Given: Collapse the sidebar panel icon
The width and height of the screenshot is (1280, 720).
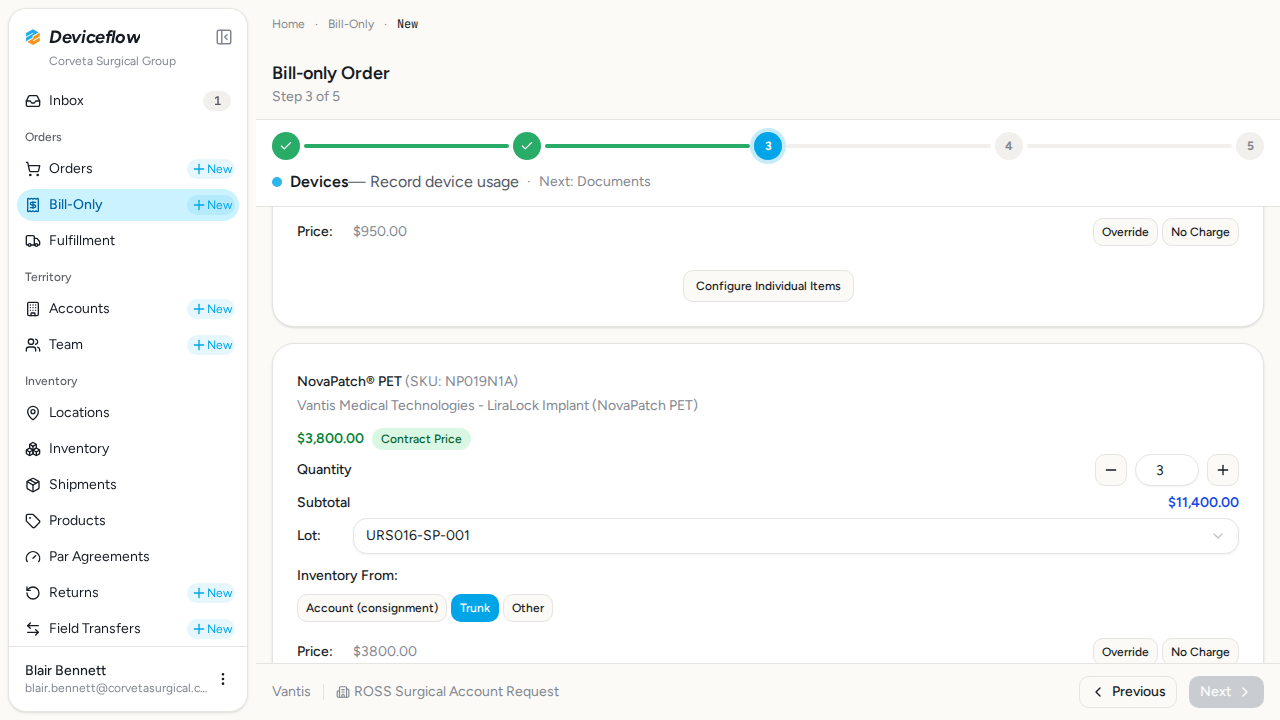Looking at the screenshot, I should pyautogui.click(x=224, y=37).
